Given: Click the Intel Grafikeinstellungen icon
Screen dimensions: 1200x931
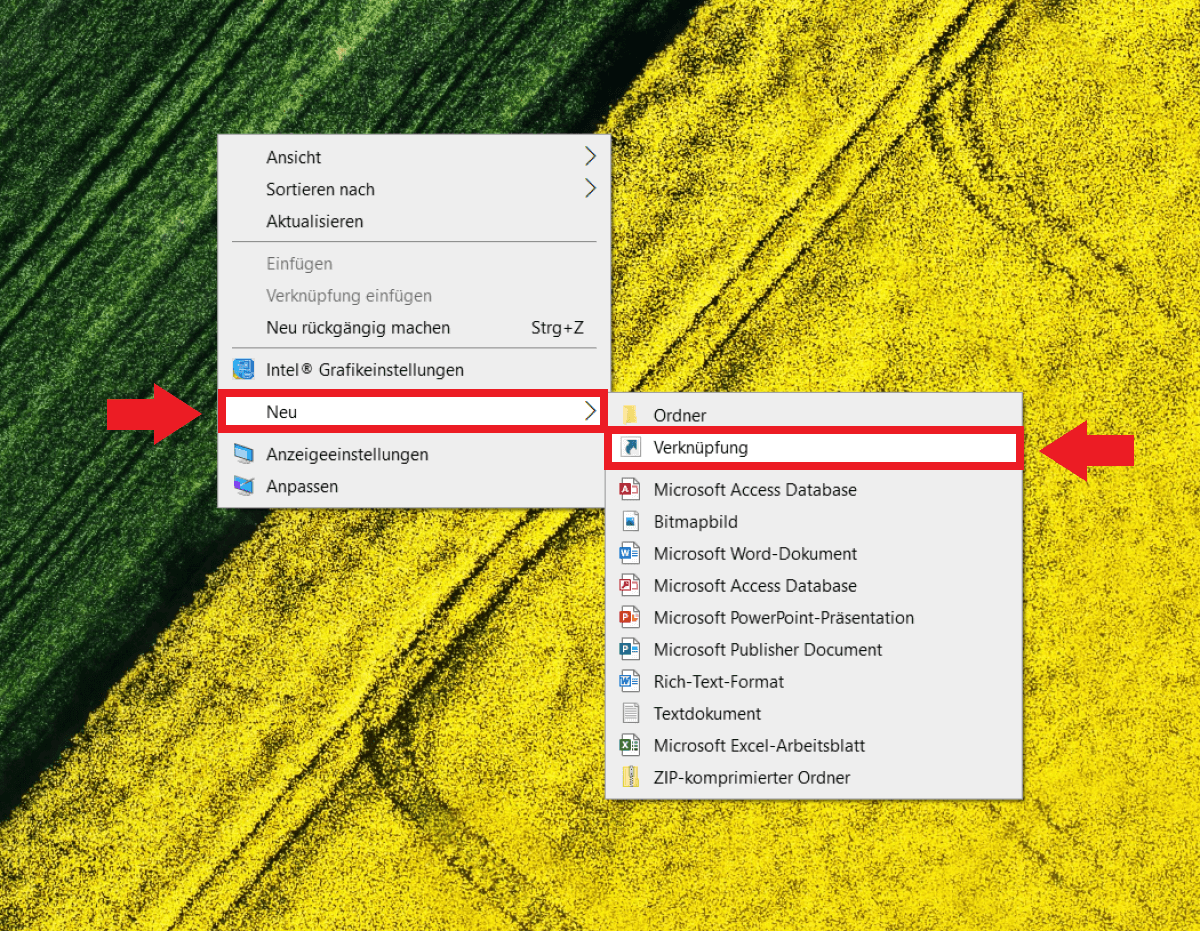Looking at the screenshot, I should (x=243, y=370).
